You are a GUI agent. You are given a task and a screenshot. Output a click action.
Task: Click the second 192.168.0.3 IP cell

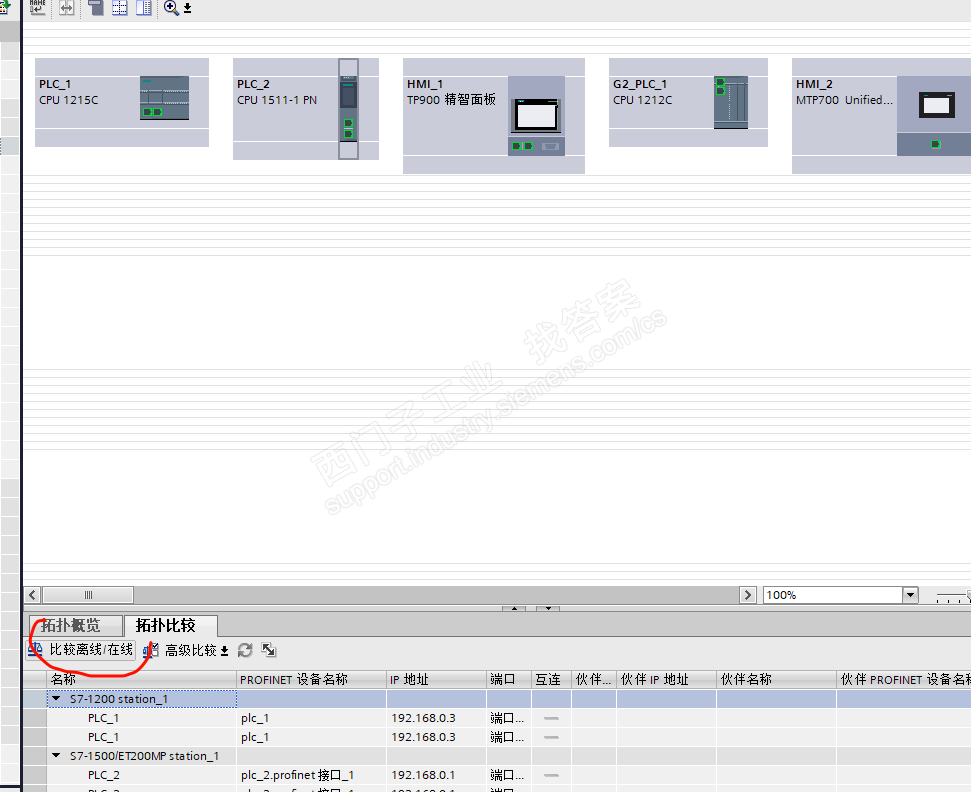click(437, 737)
